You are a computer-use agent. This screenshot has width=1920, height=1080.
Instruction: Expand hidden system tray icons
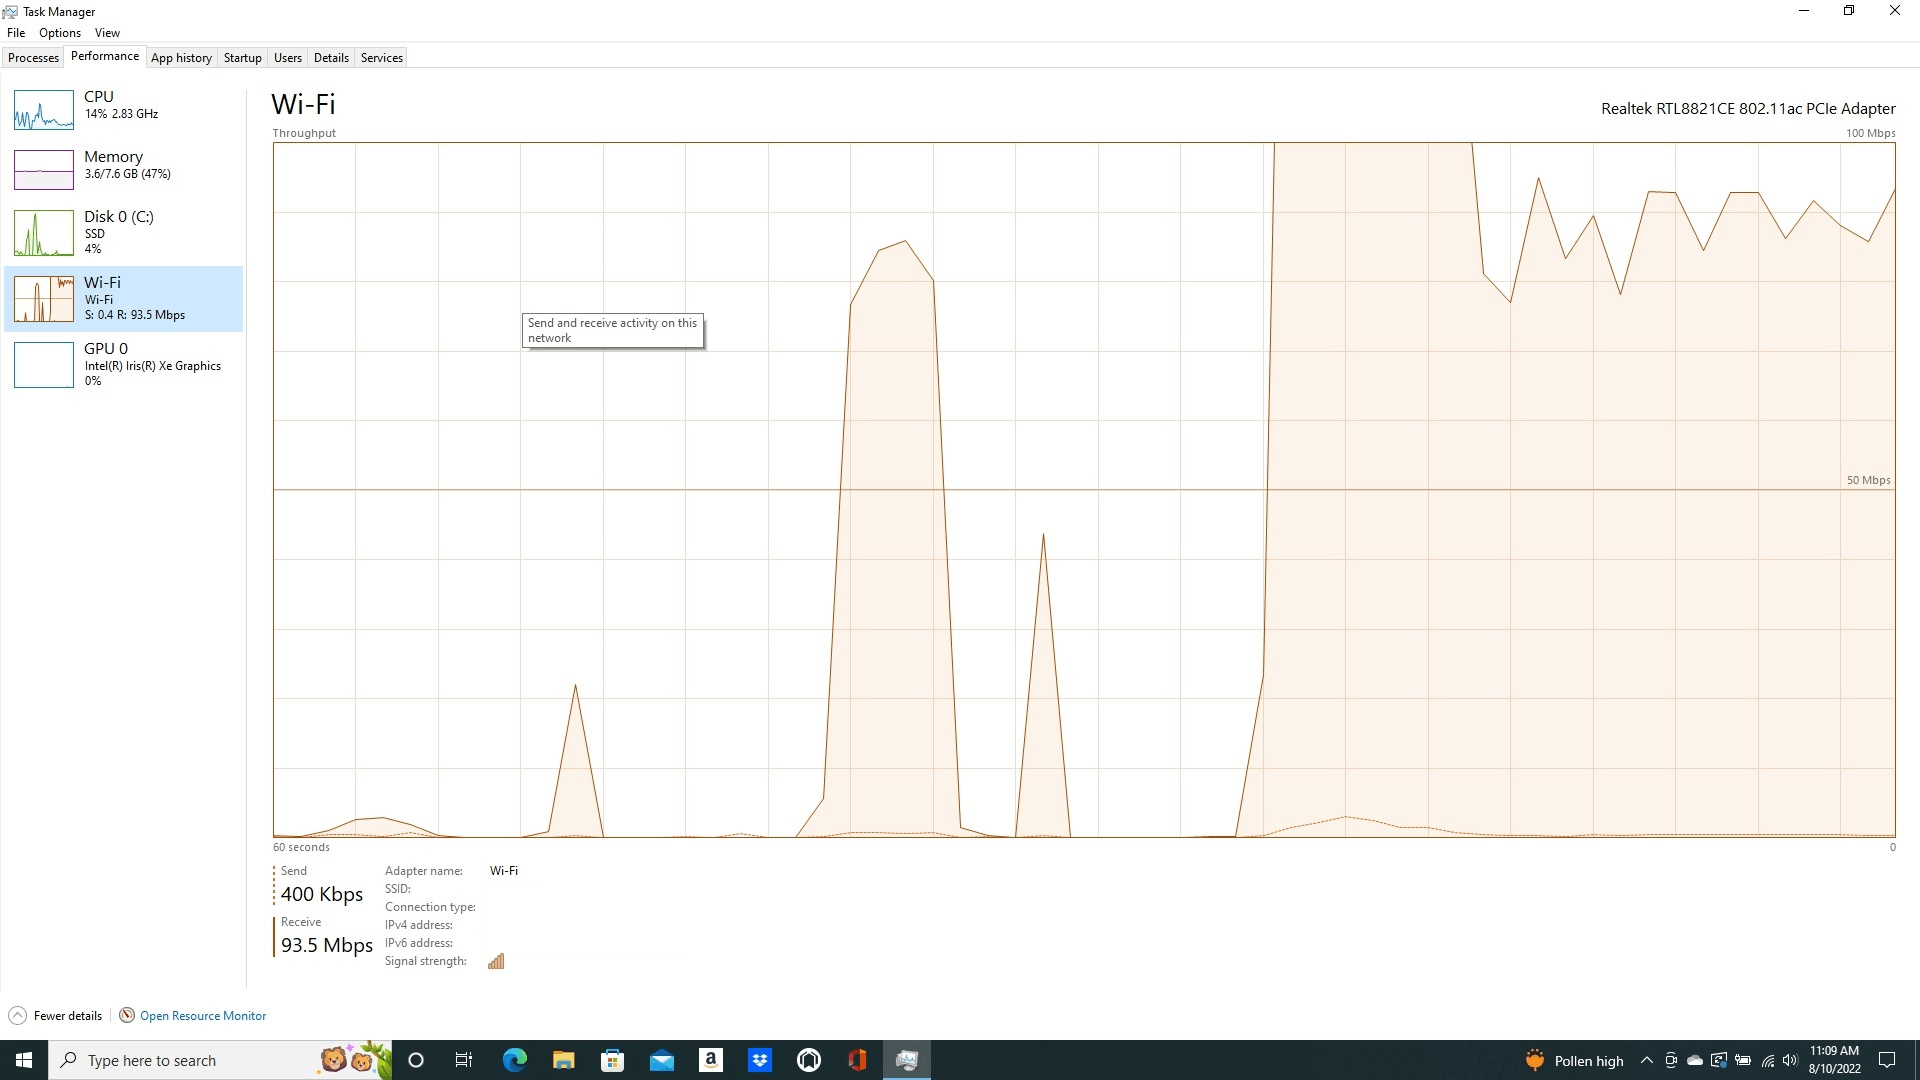(1647, 1060)
